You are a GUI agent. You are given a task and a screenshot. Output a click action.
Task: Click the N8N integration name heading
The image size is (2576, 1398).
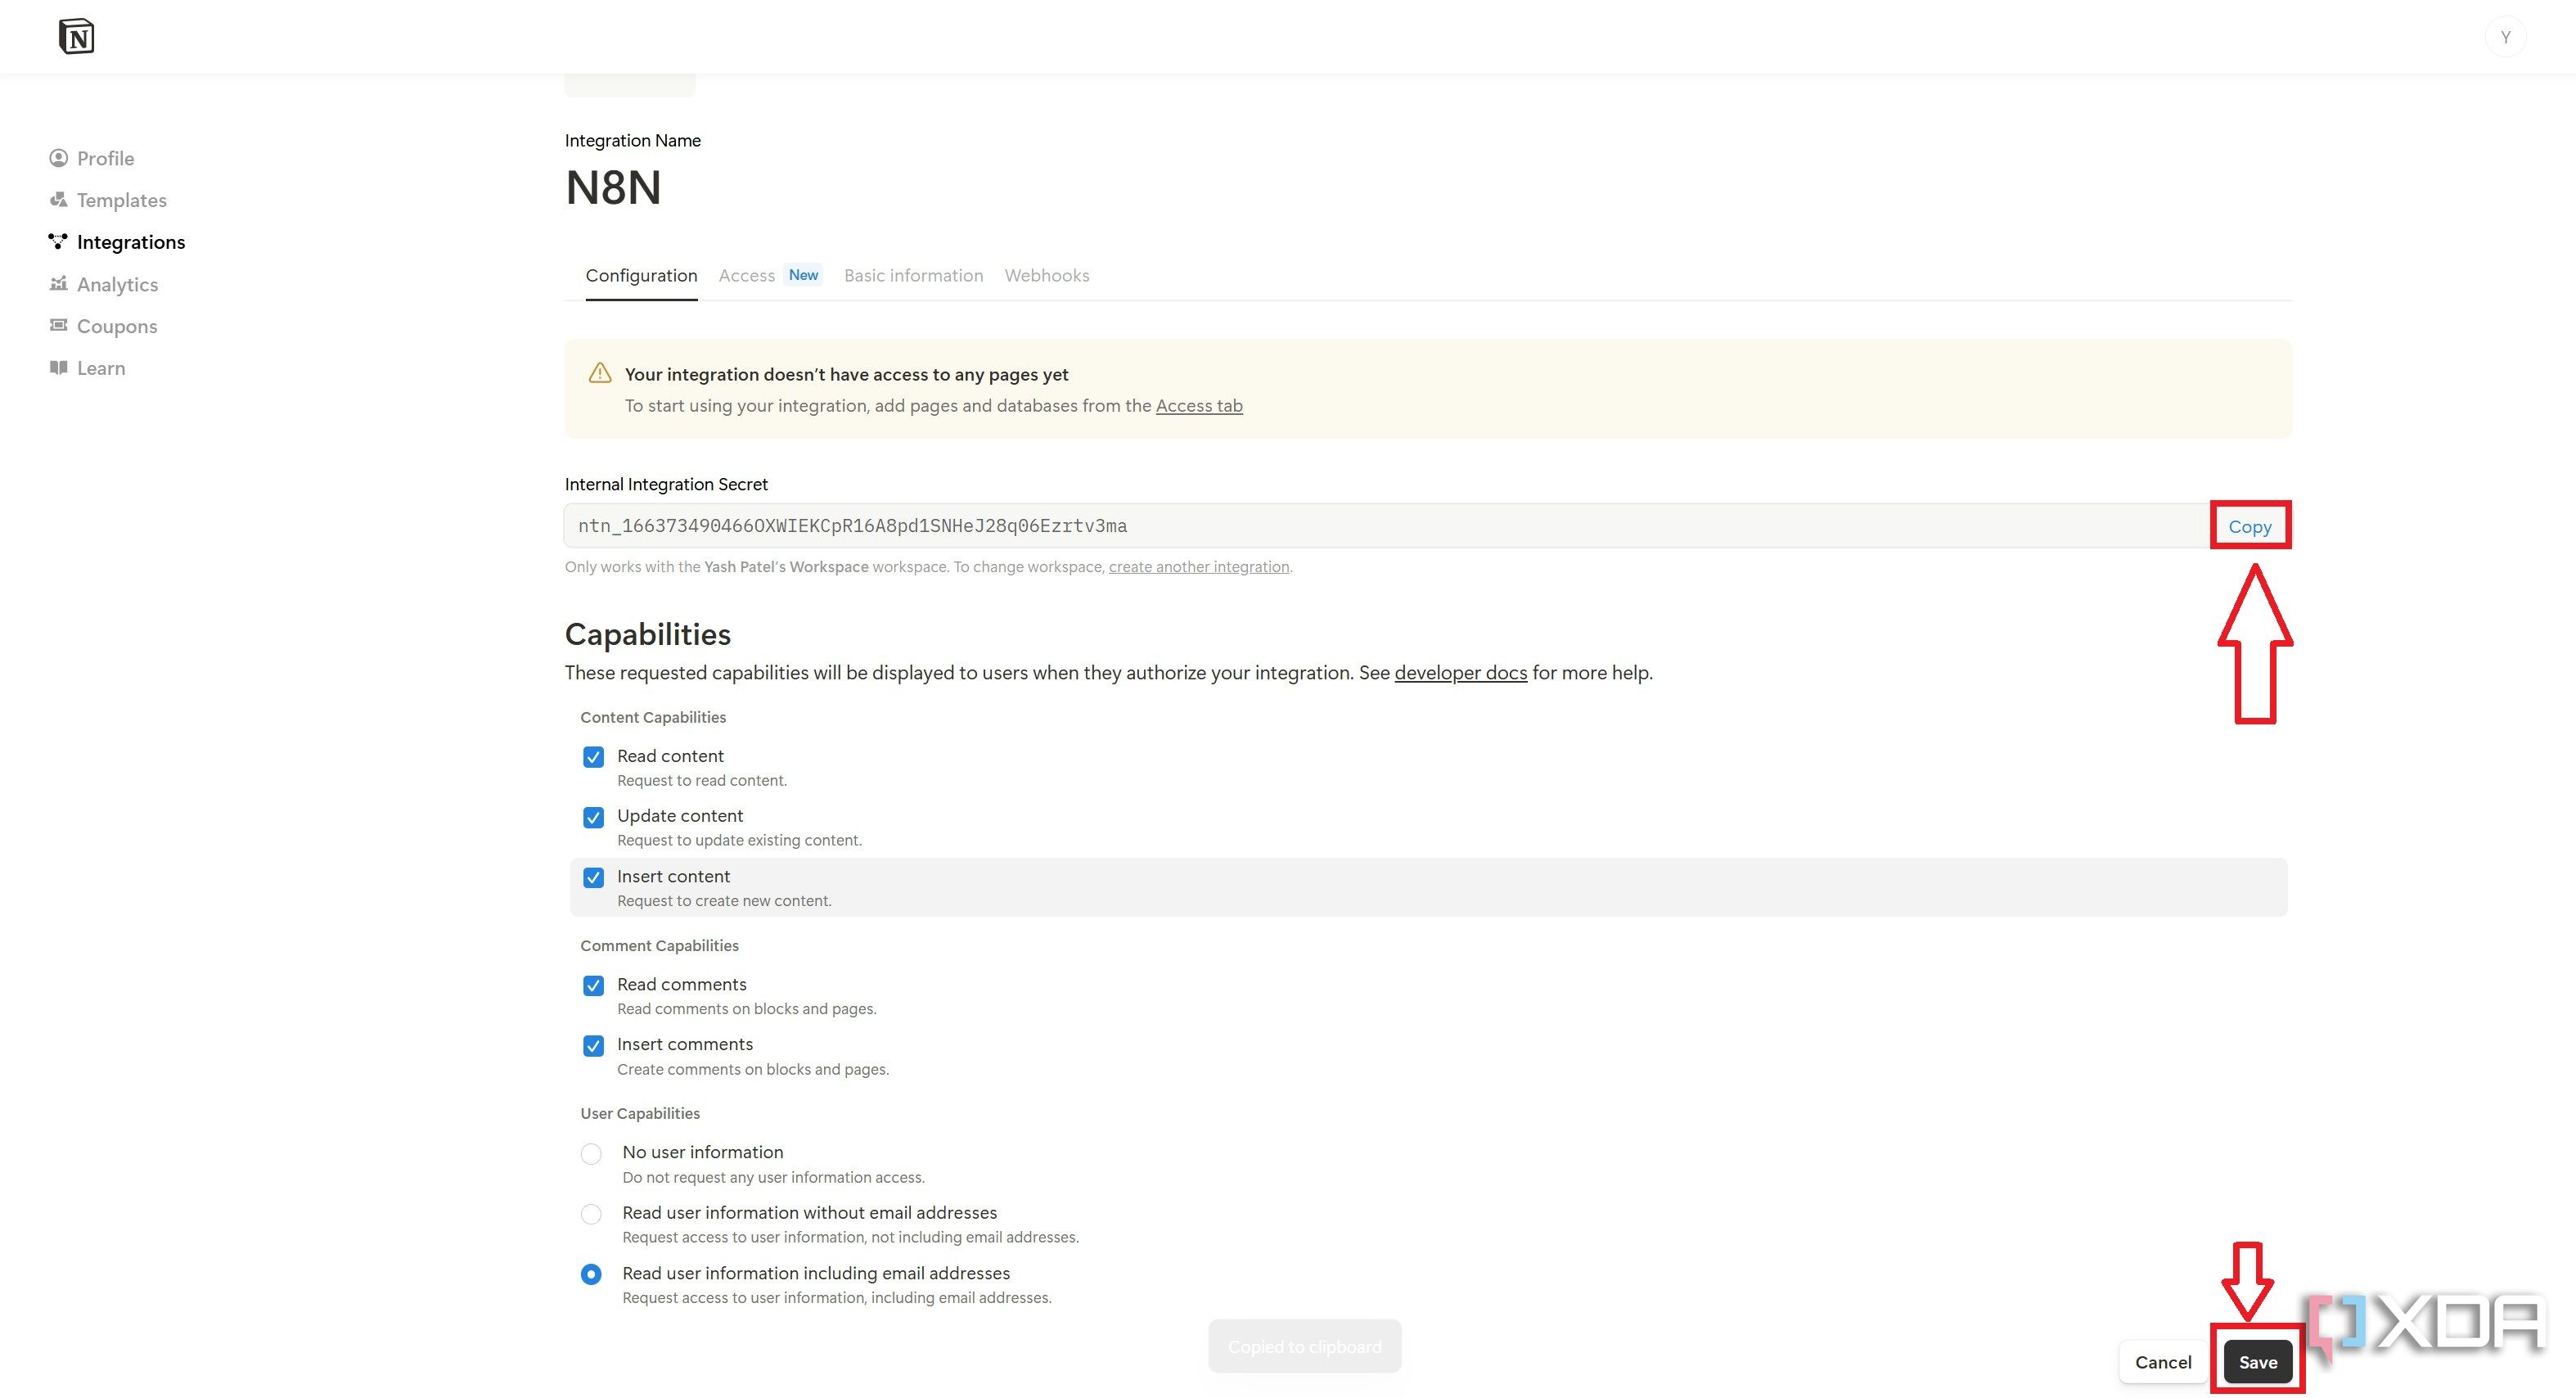613,188
